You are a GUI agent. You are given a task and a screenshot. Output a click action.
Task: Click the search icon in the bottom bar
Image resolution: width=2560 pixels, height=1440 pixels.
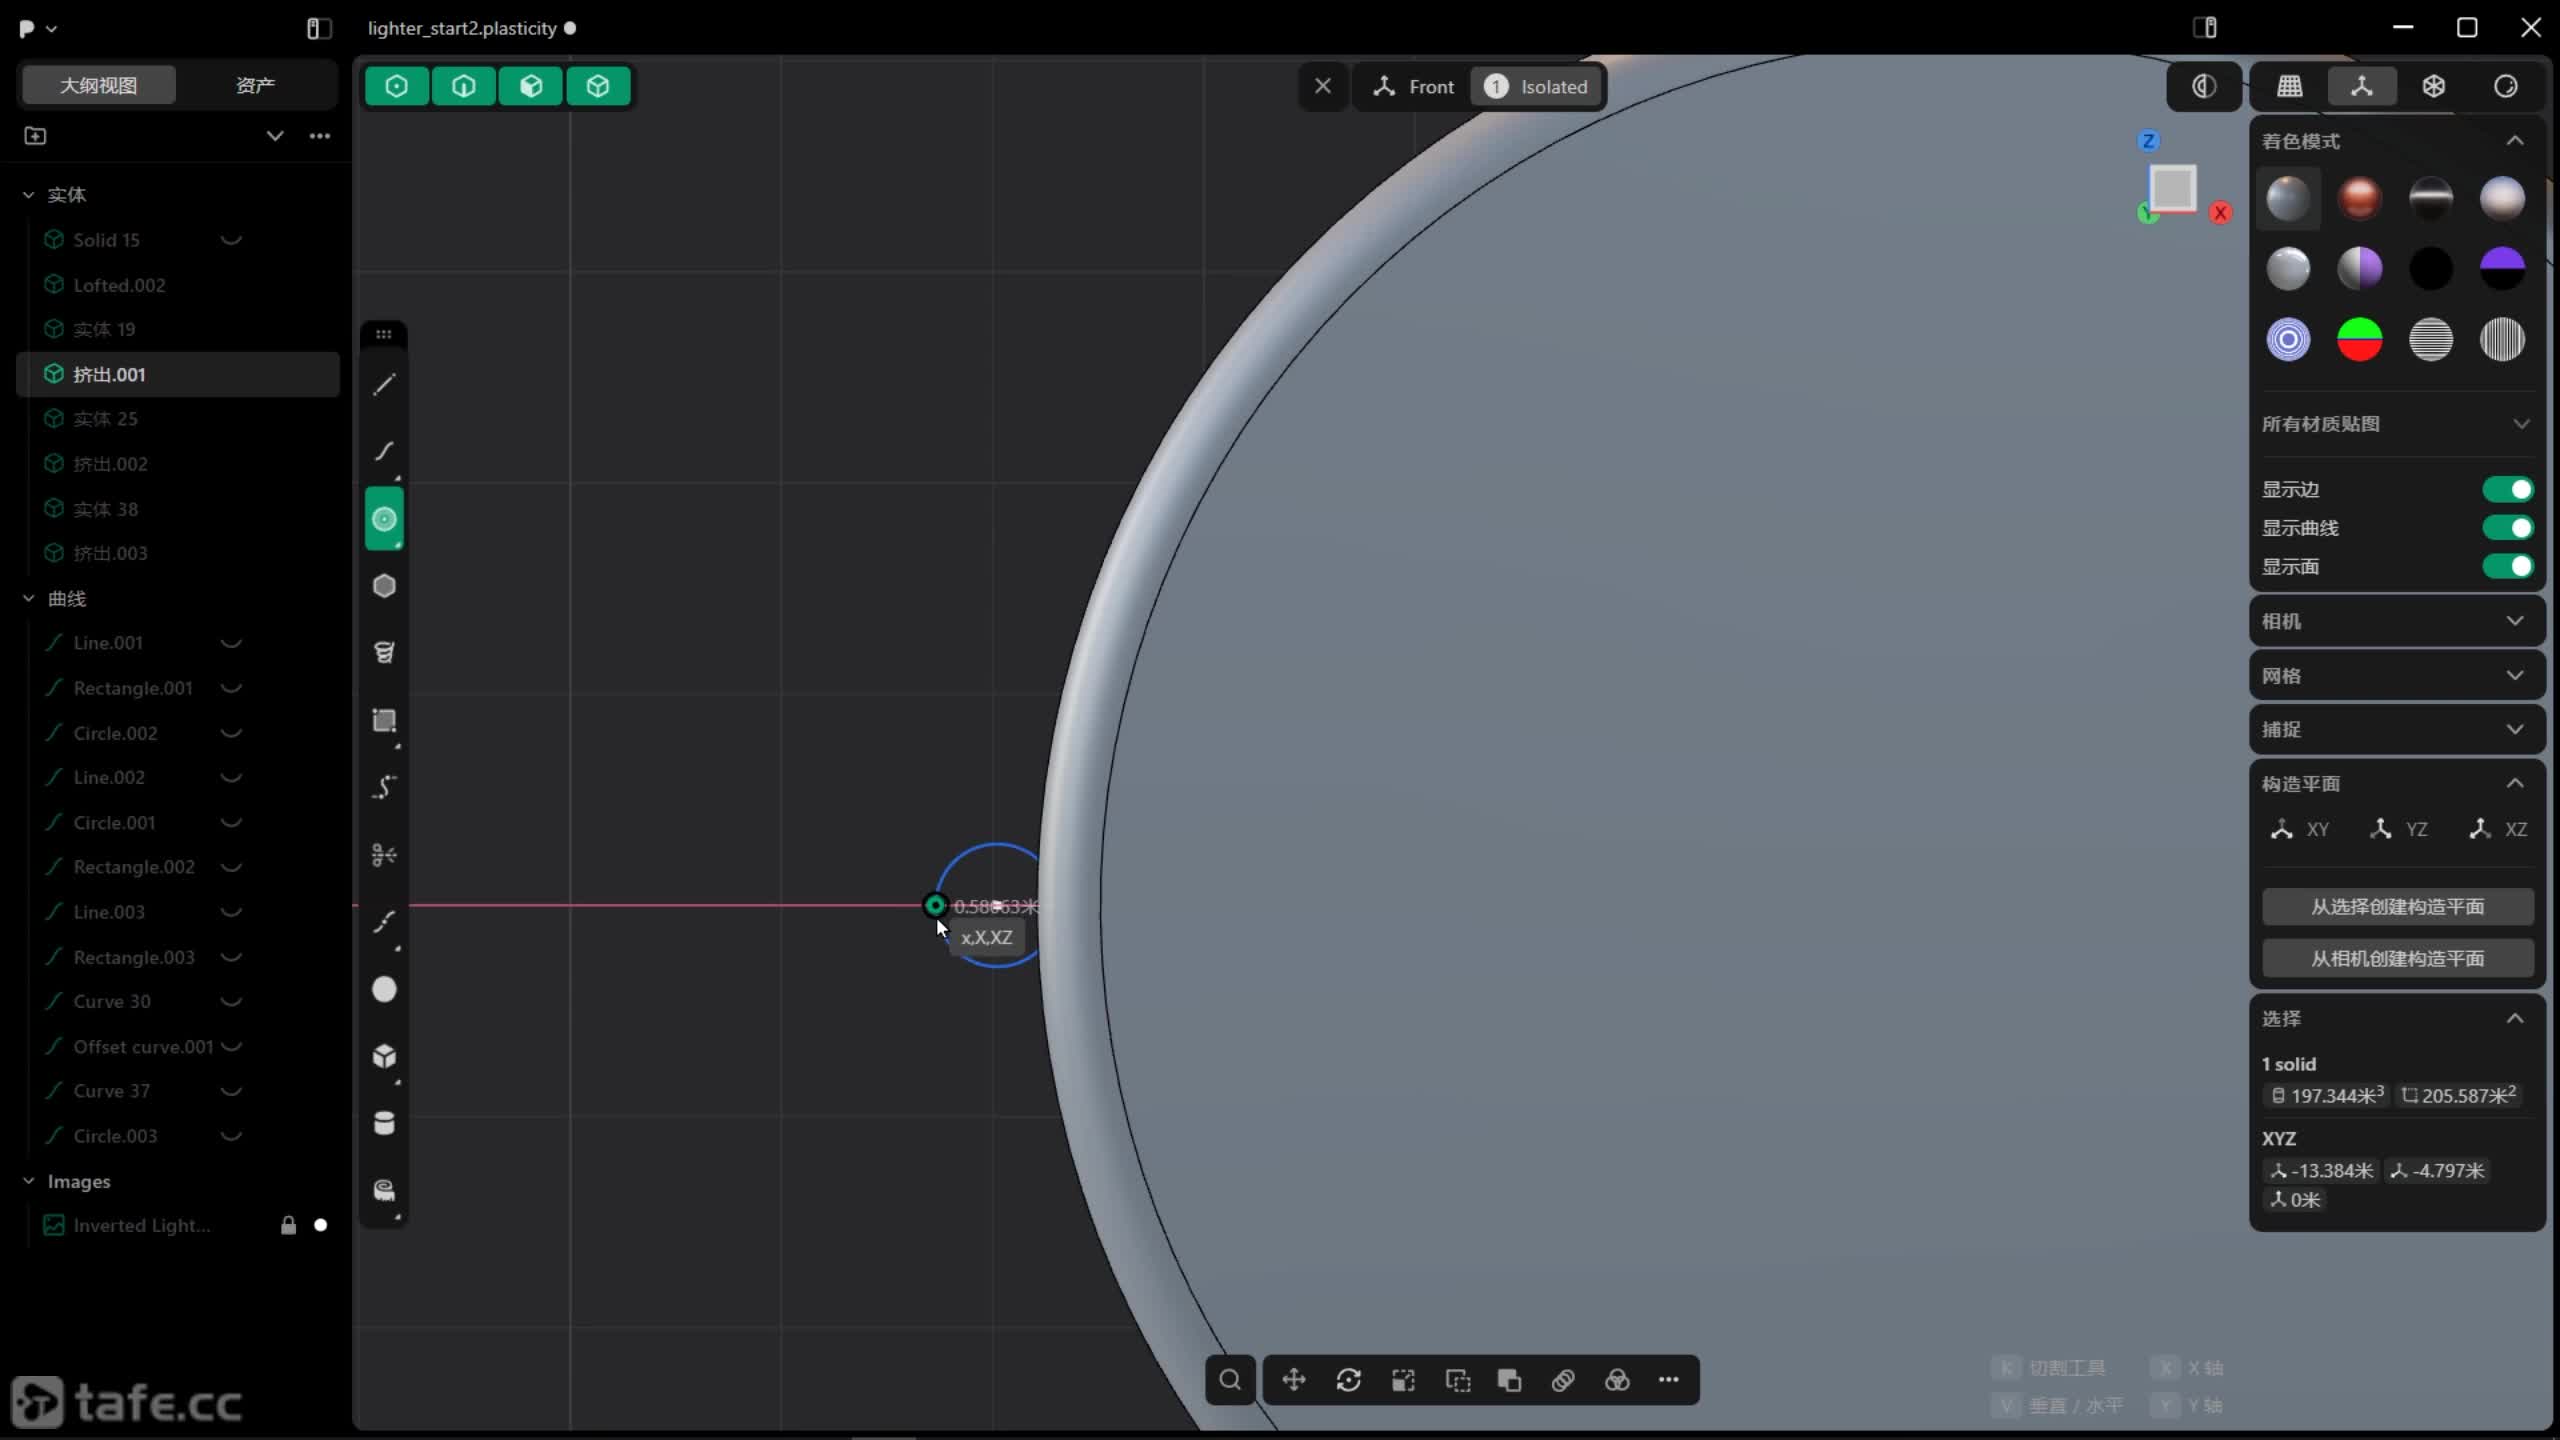[1230, 1380]
